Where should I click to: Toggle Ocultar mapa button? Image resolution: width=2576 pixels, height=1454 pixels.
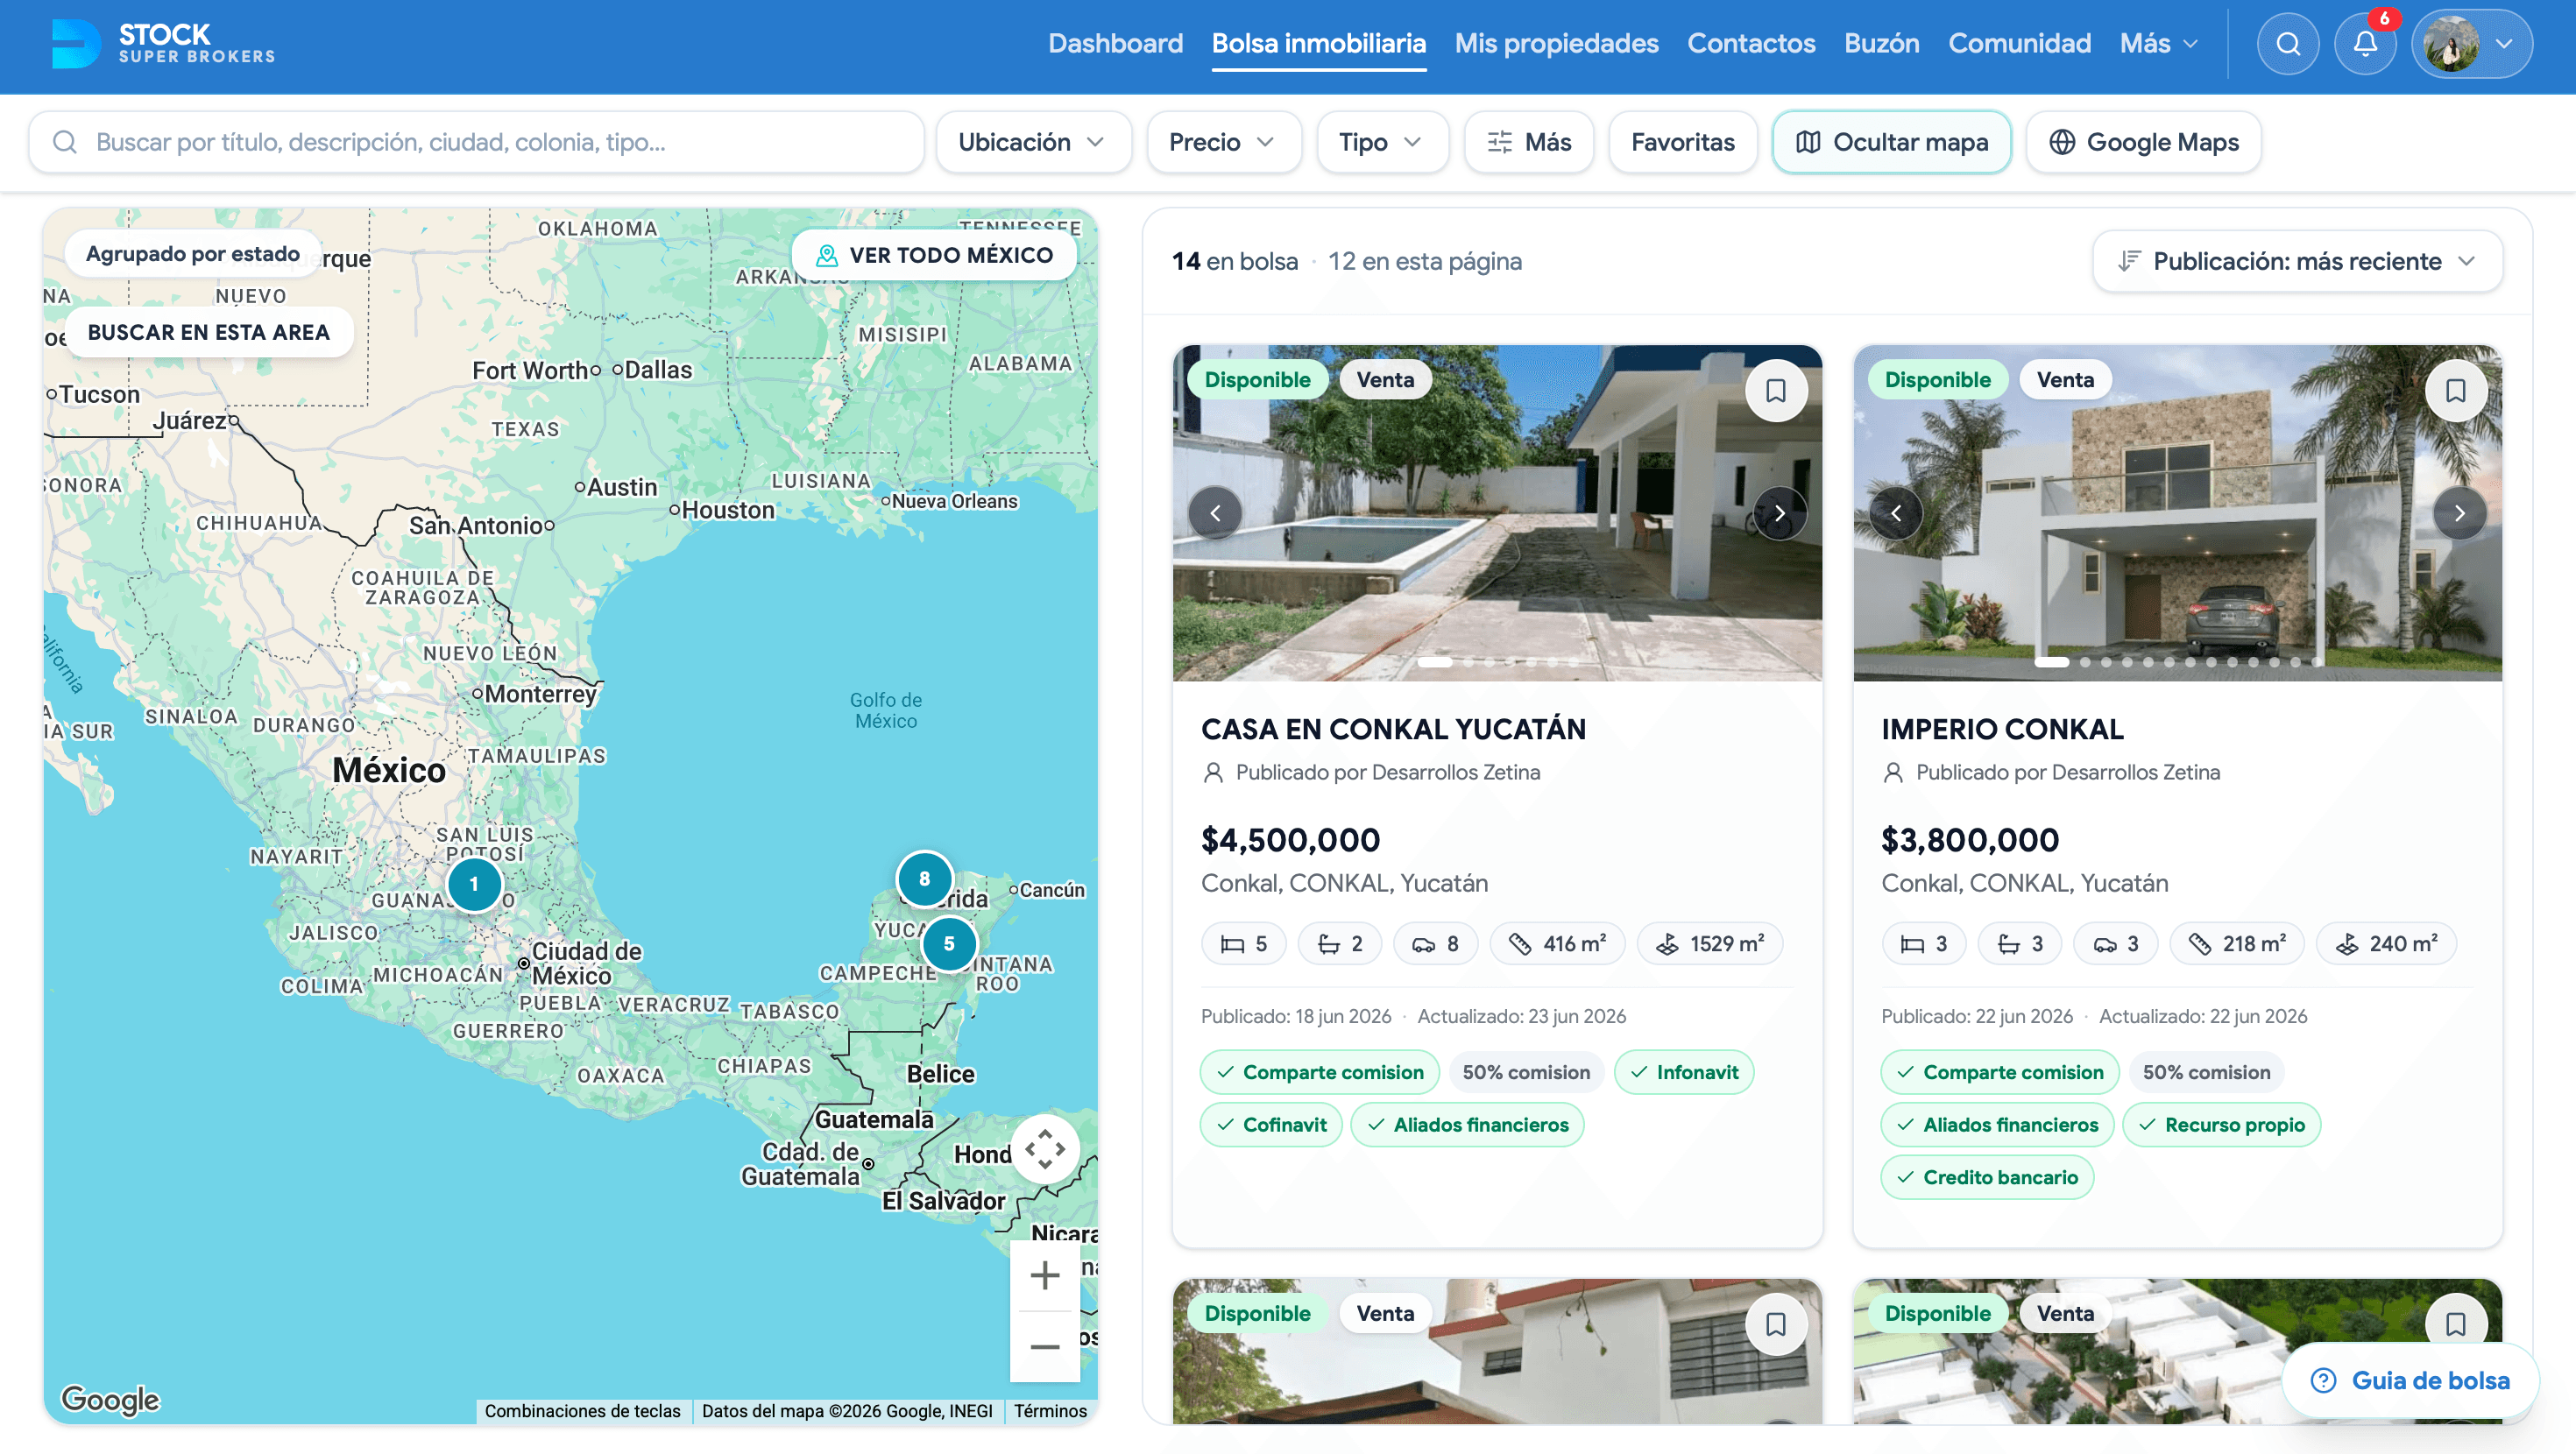pos(1891,142)
